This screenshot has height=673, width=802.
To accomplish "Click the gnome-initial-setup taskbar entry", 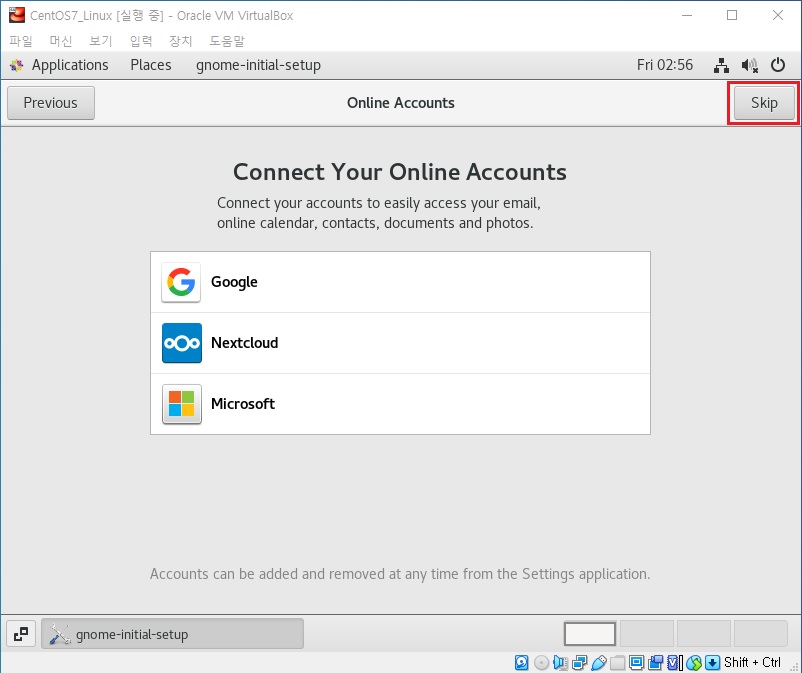I will [x=172, y=634].
